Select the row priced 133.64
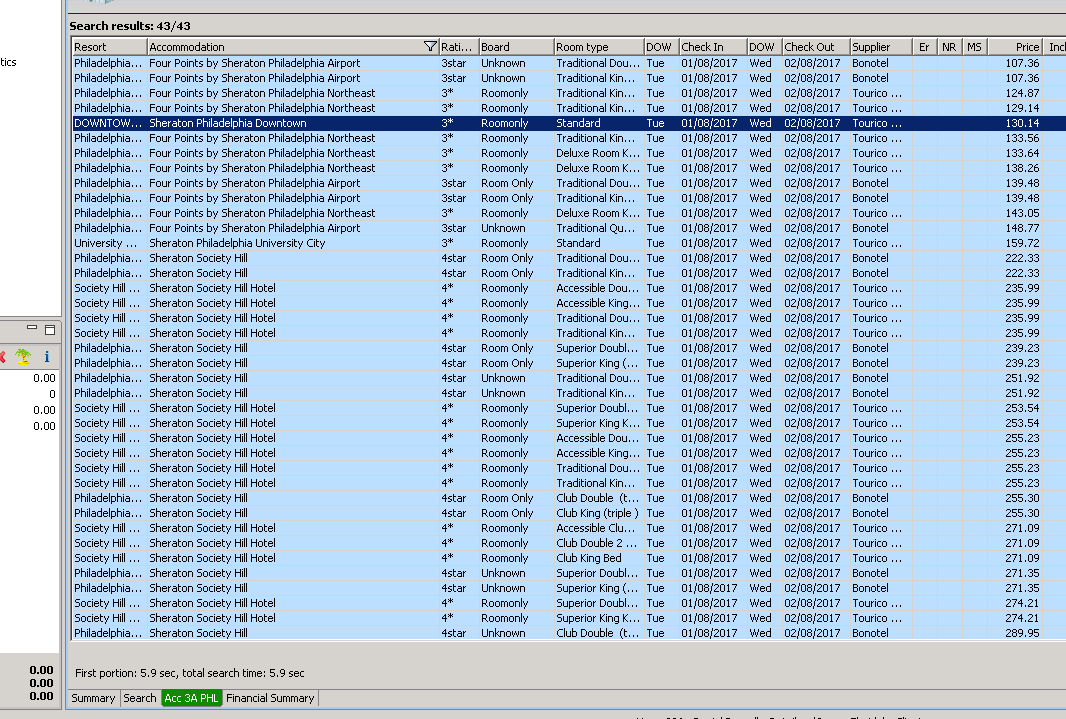 pos(568,153)
